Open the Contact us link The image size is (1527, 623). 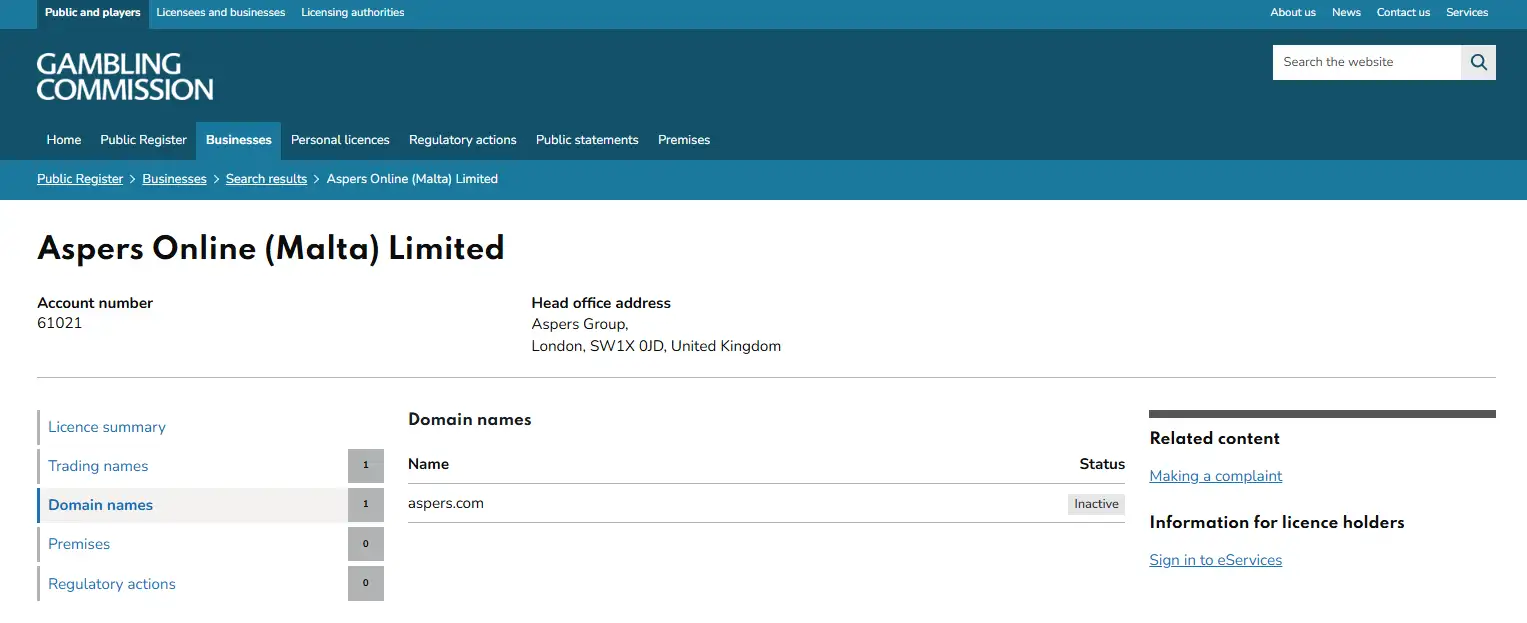[1403, 13]
